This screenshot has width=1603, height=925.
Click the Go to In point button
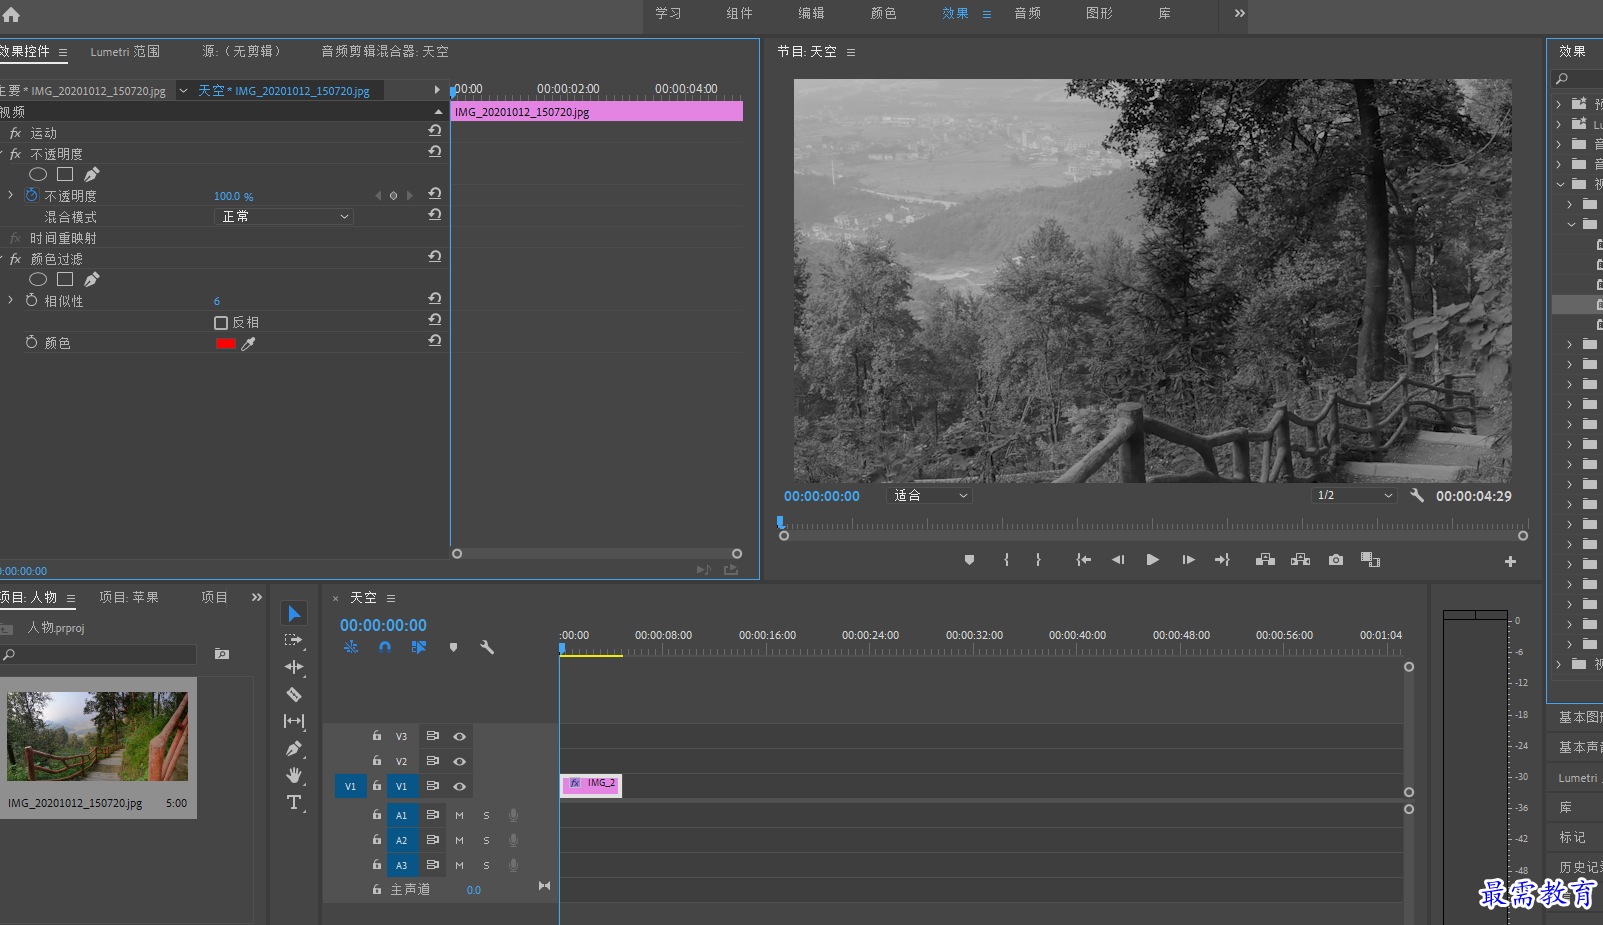(1083, 560)
